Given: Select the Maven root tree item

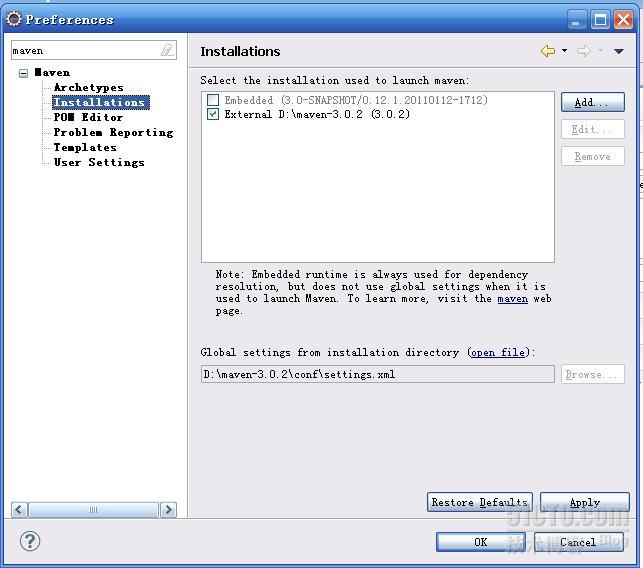Looking at the screenshot, I should (x=52, y=73).
